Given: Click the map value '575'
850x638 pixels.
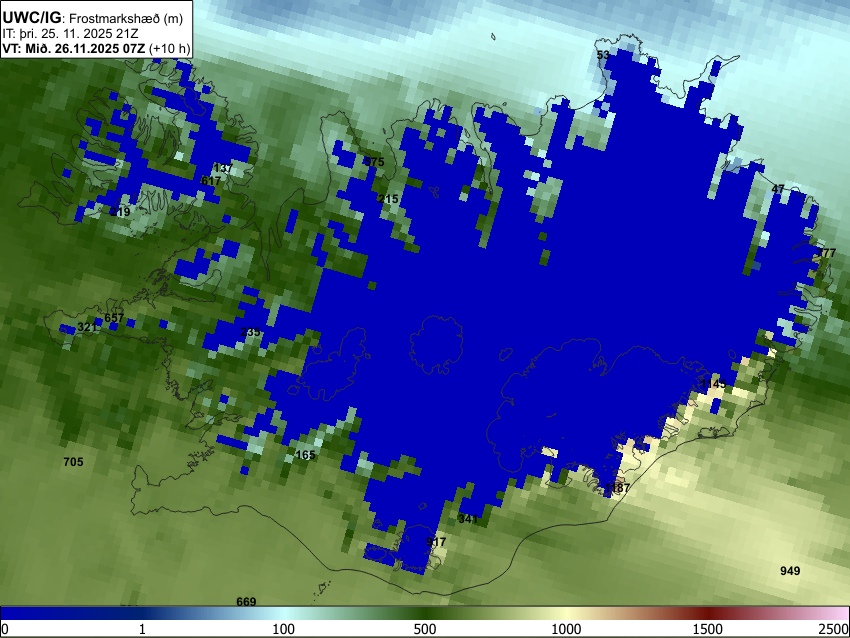Looking at the screenshot, I should pos(374,162).
